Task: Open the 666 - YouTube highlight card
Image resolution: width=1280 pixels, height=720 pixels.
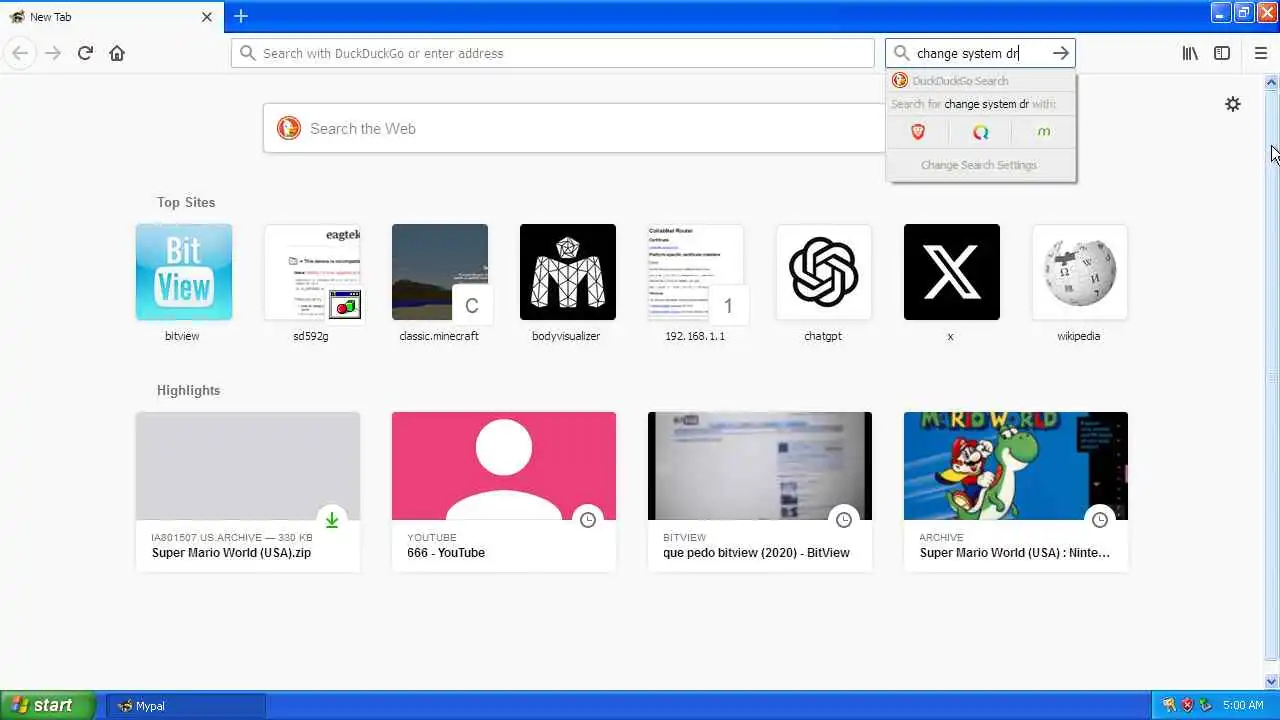Action: coord(504,492)
